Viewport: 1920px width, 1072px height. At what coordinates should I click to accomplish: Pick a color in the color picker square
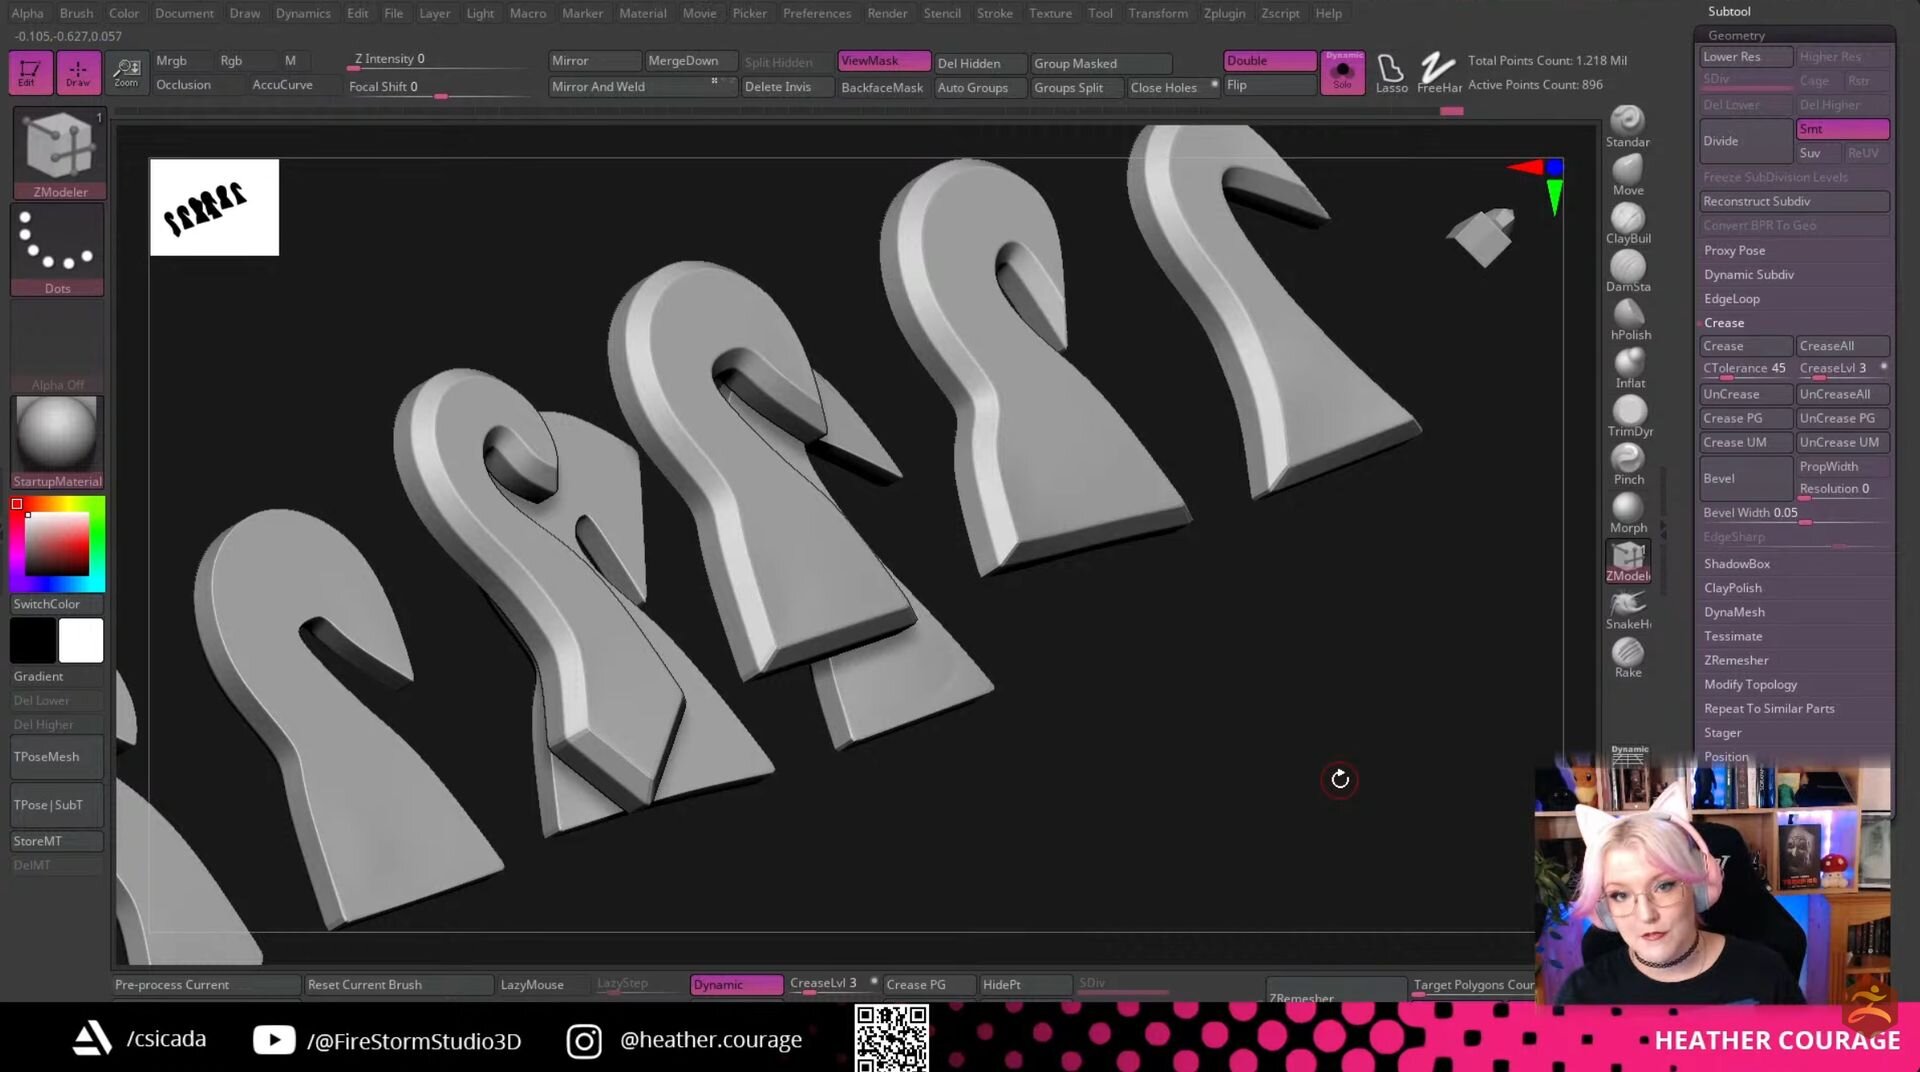pyautogui.click(x=57, y=544)
